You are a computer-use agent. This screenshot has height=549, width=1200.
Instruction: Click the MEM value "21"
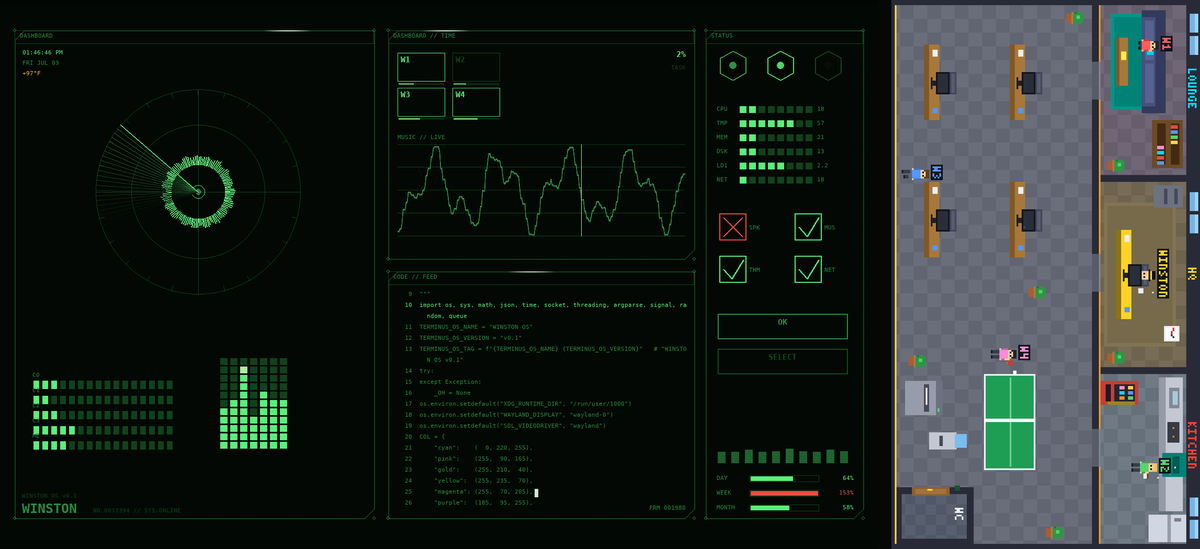tap(820, 137)
